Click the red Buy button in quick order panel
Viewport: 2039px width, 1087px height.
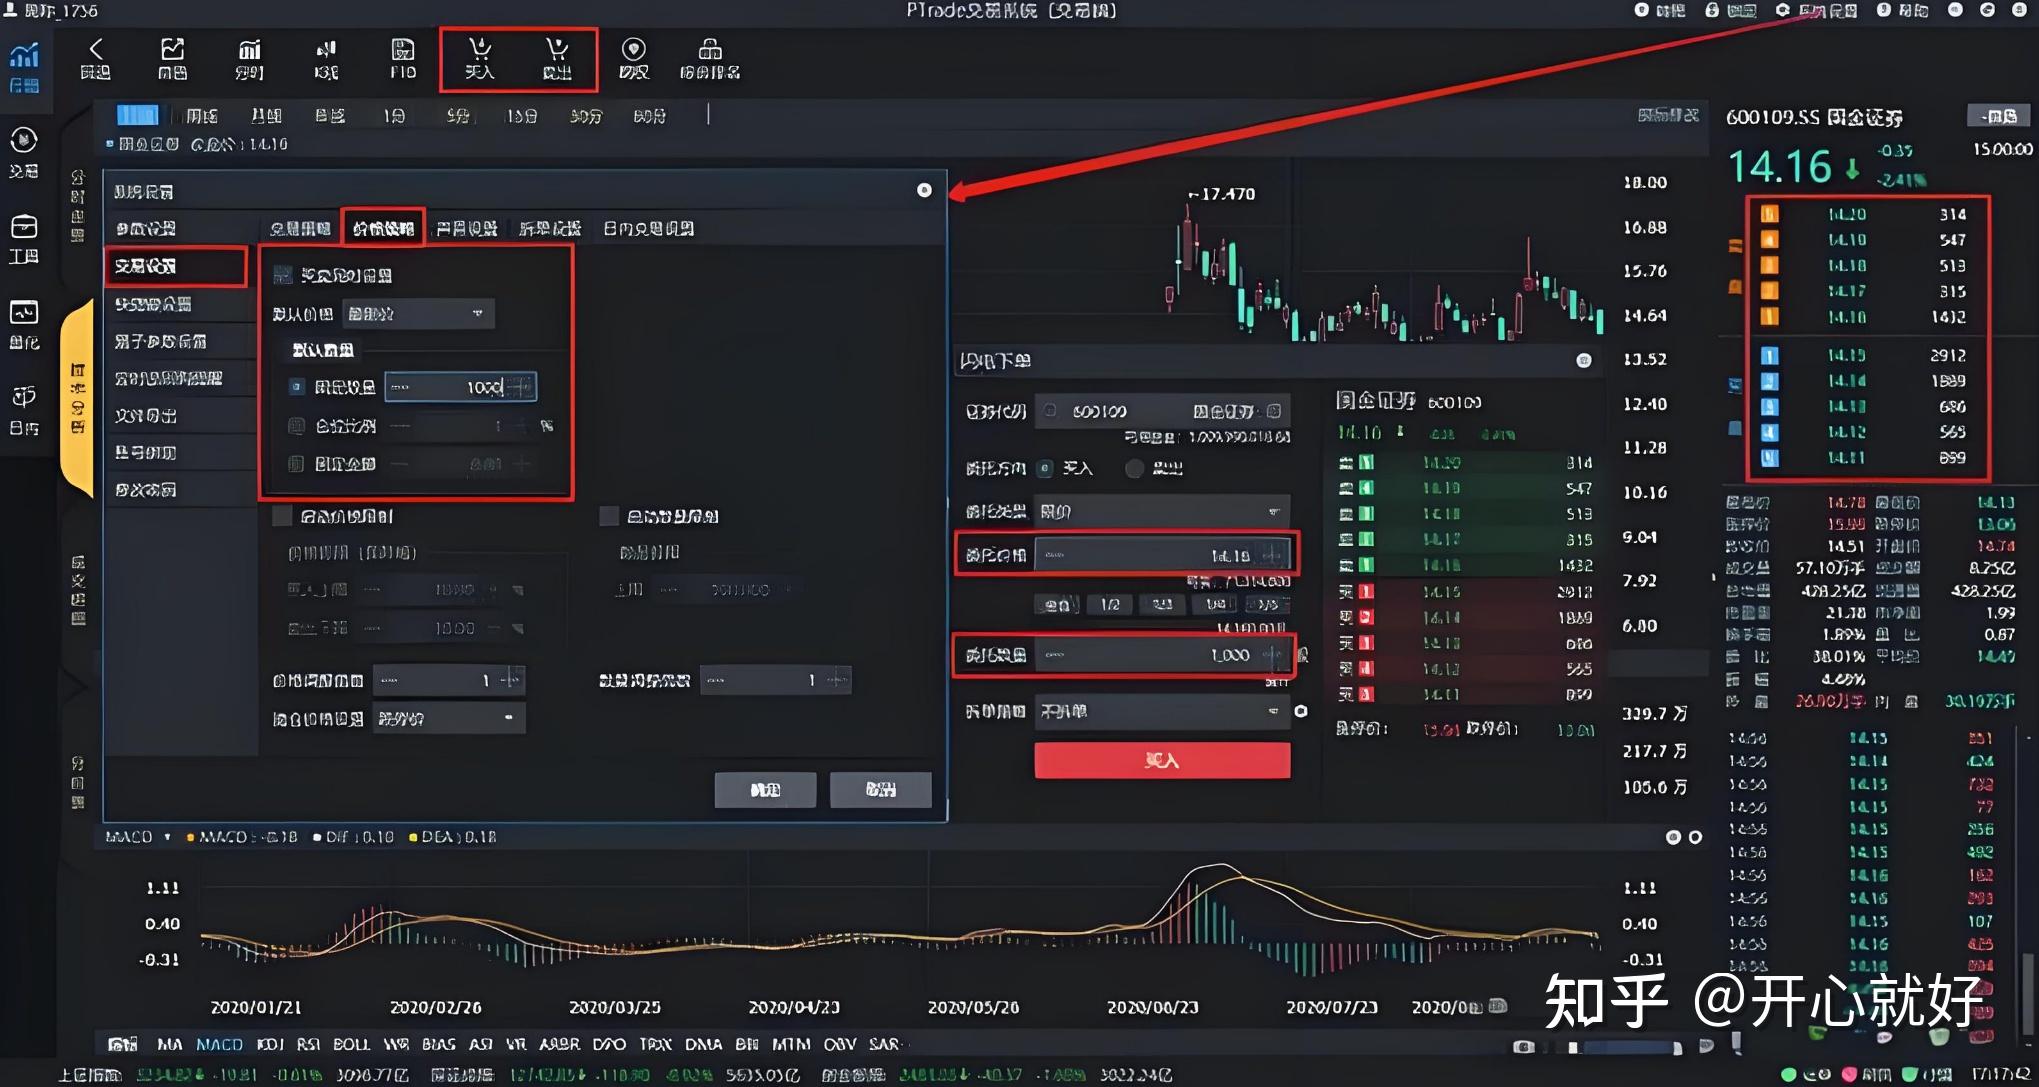(1160, 760)
